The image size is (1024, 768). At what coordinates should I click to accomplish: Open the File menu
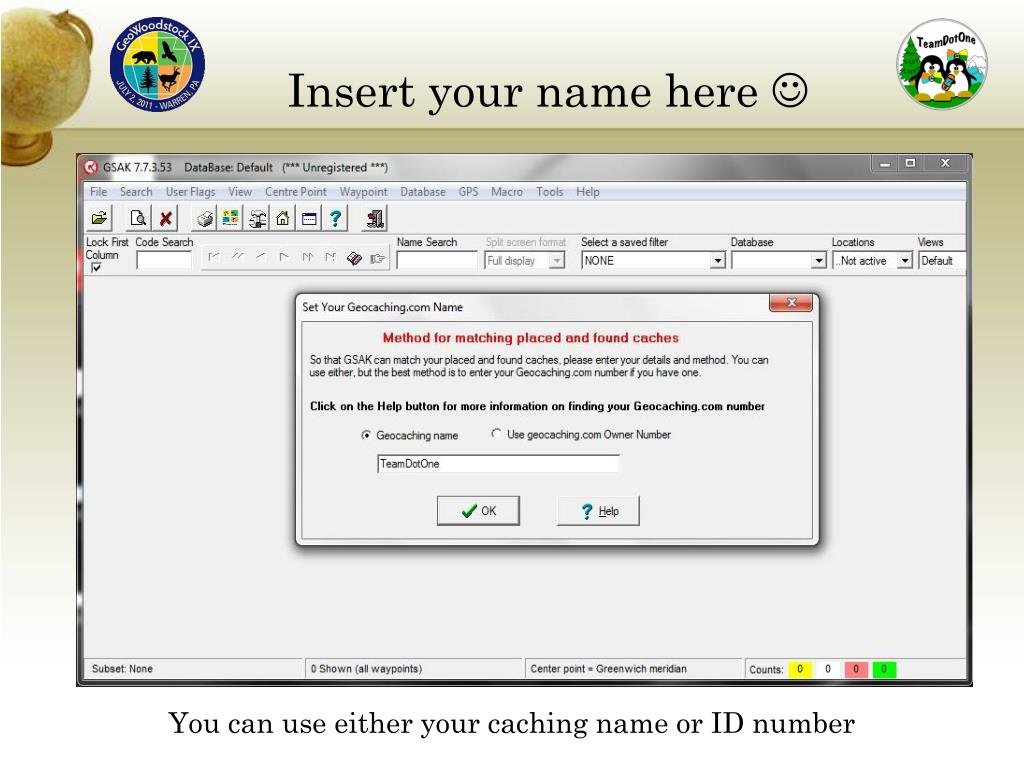click(99, 192)
